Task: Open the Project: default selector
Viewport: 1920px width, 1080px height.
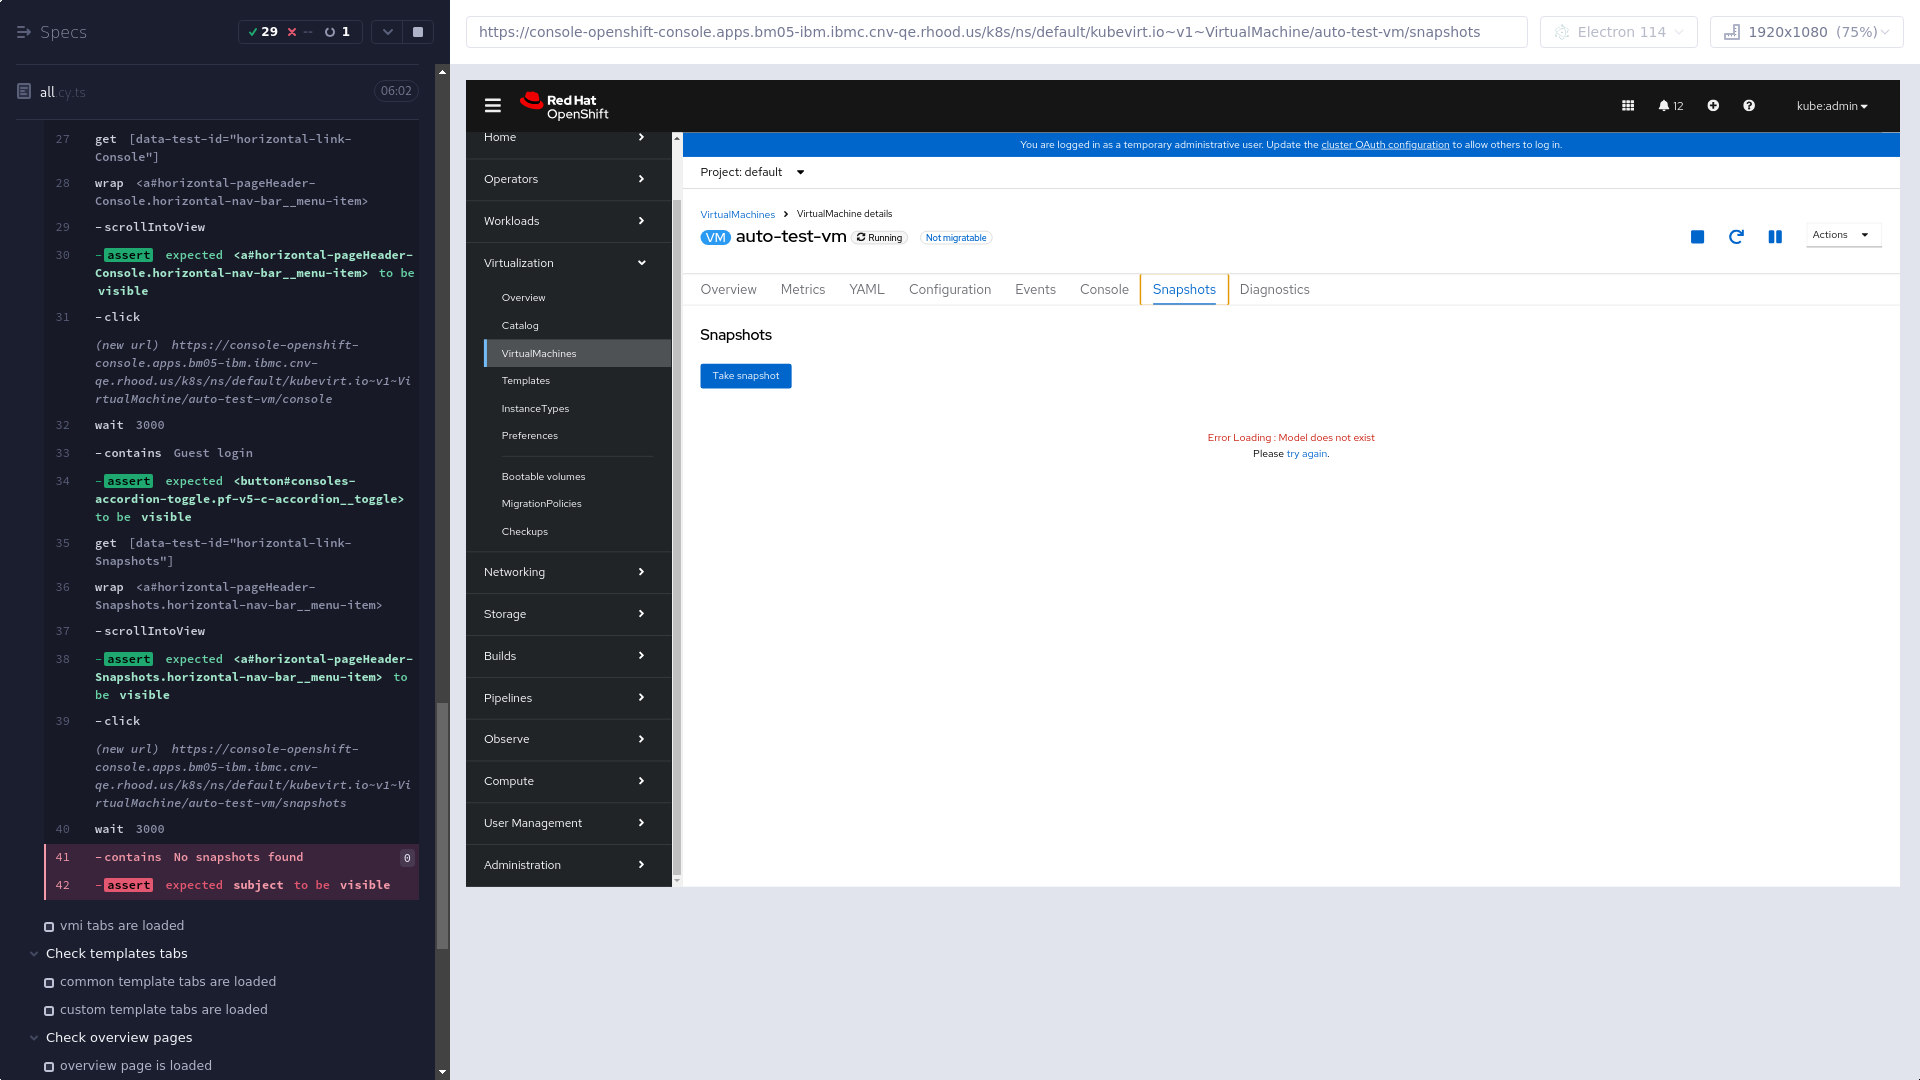Action: click(752, 172)
